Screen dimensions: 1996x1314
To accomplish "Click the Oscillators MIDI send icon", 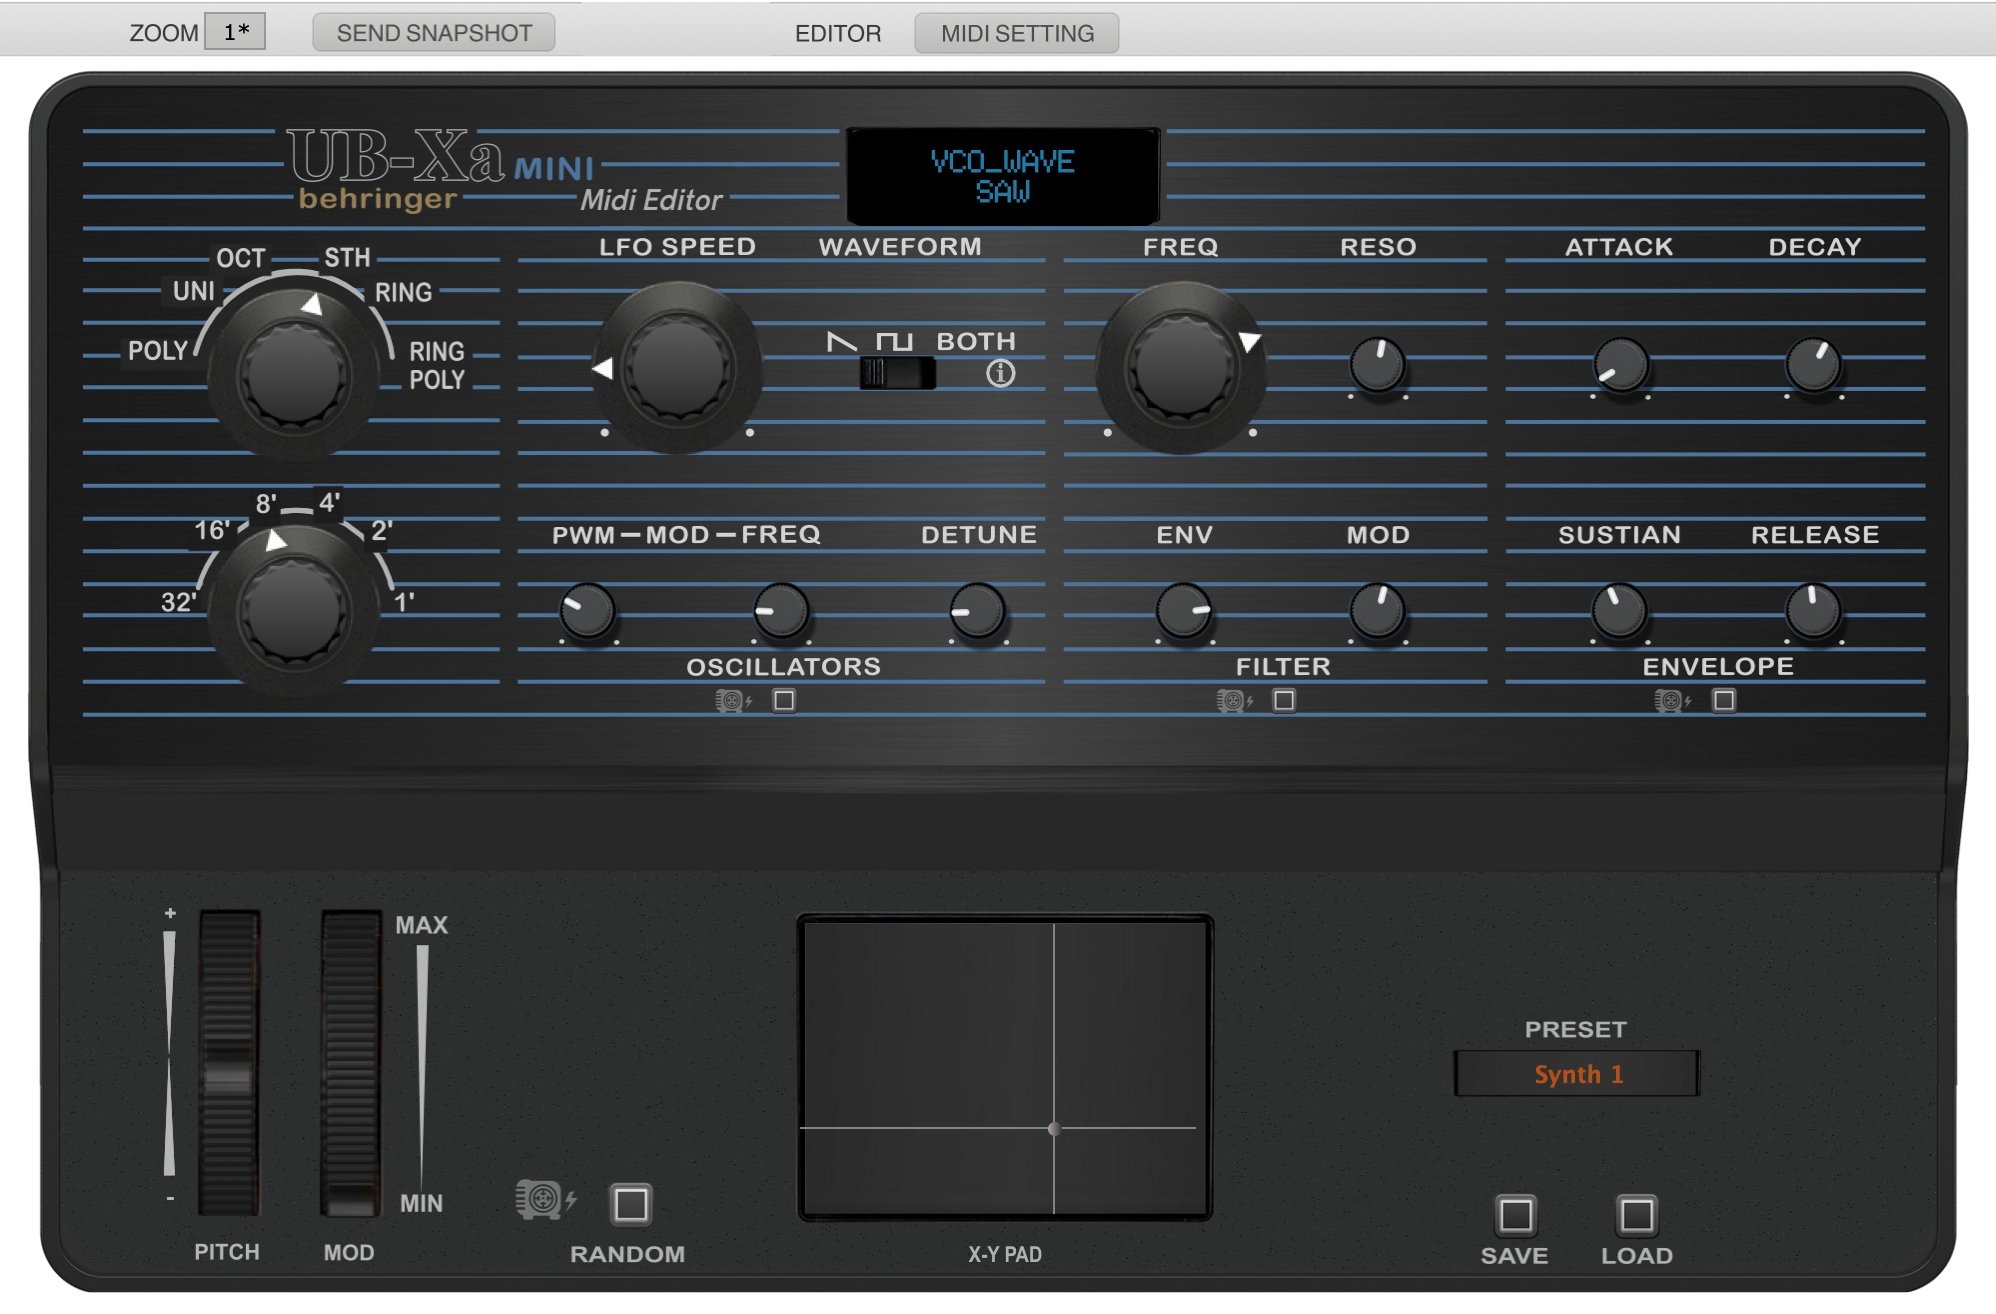I will point(733,701).
